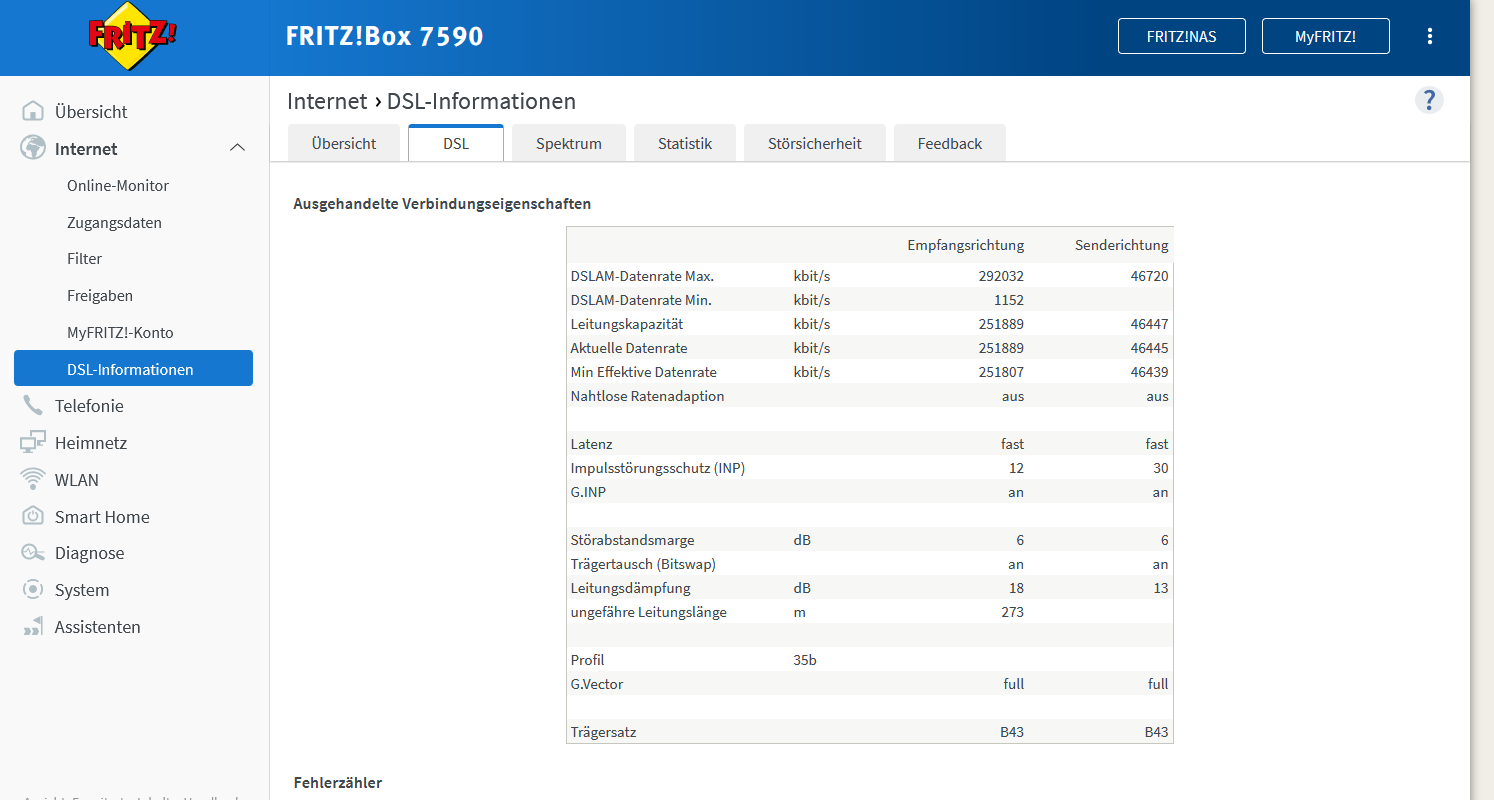Open Übersicht in the sidebar
This screenshot has width=1494, height=800.
click(x=91, y=112)
